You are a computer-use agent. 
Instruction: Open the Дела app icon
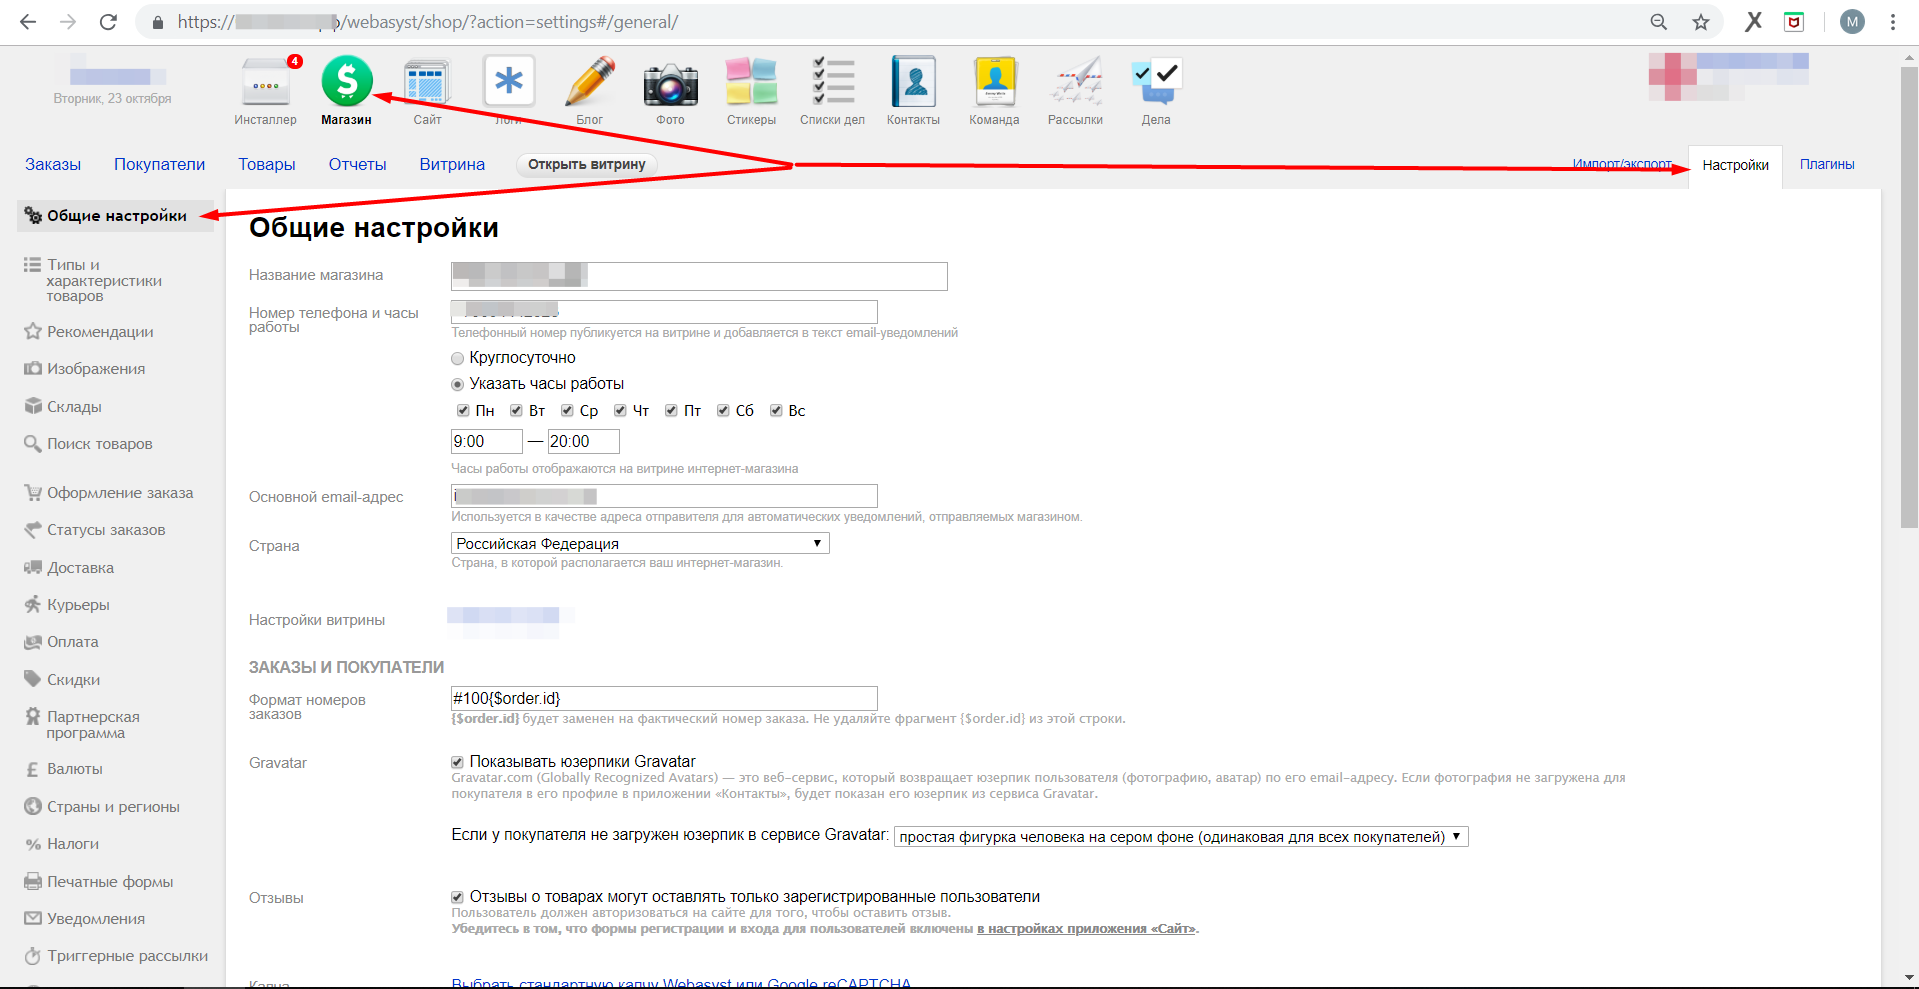tap(1156, 82)
